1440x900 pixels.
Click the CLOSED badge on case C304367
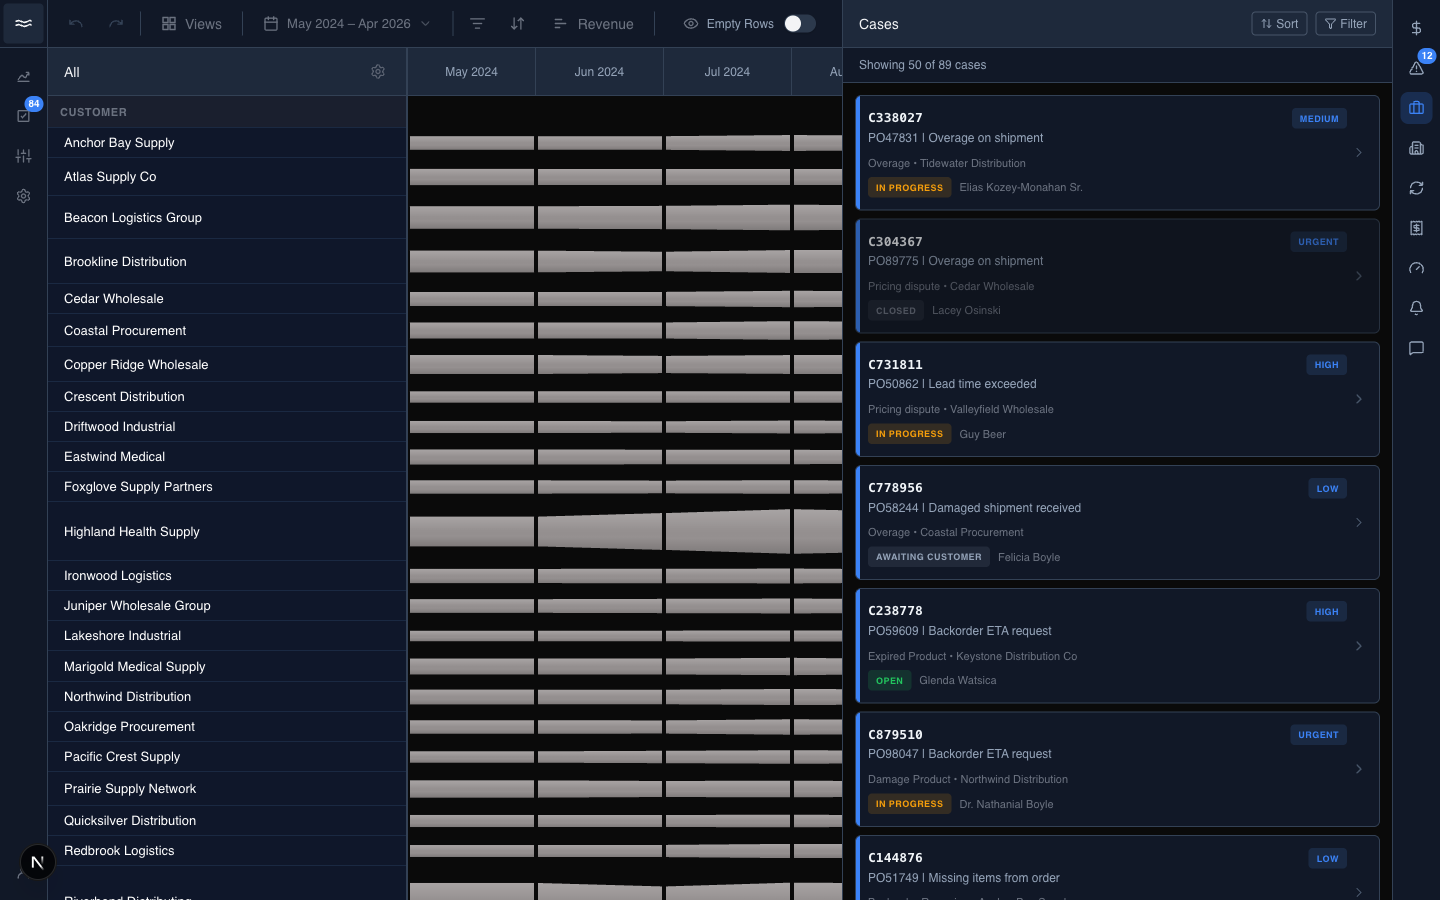(895, 311)
